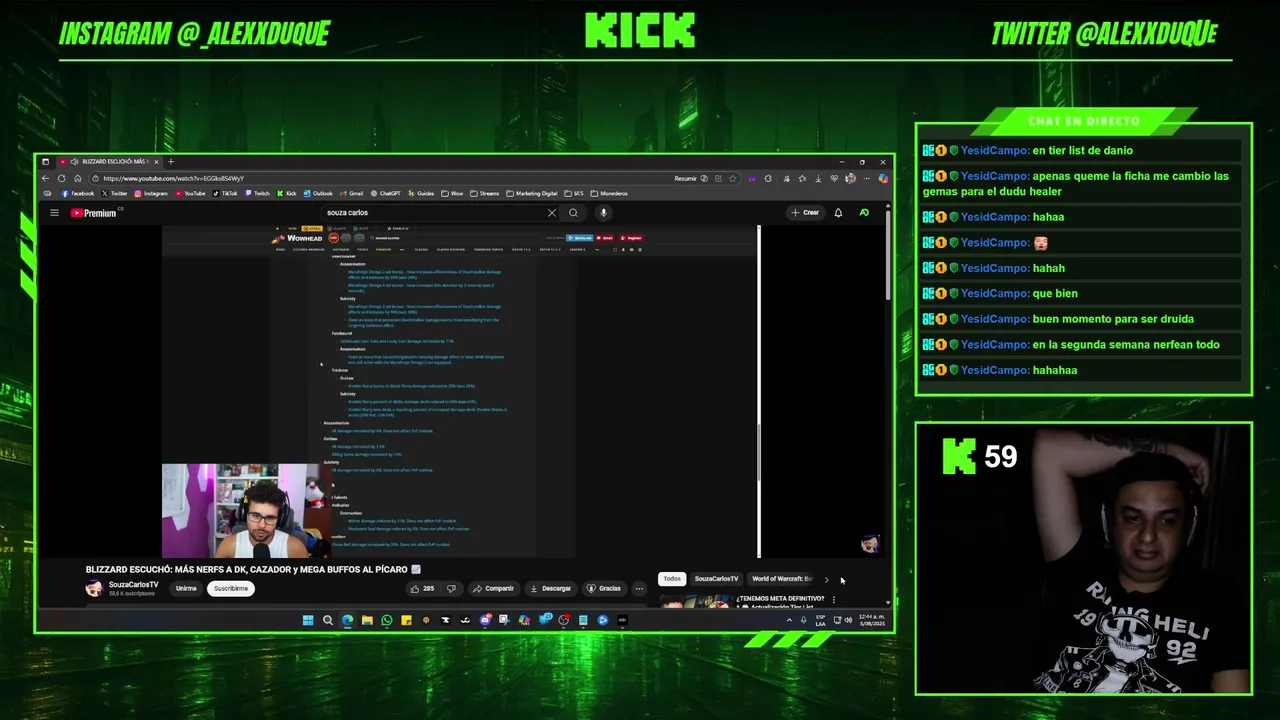The image size is (1280, 720).
Task: Expand the Marketing Digital bookmark folder
Action: pos(532,193)
